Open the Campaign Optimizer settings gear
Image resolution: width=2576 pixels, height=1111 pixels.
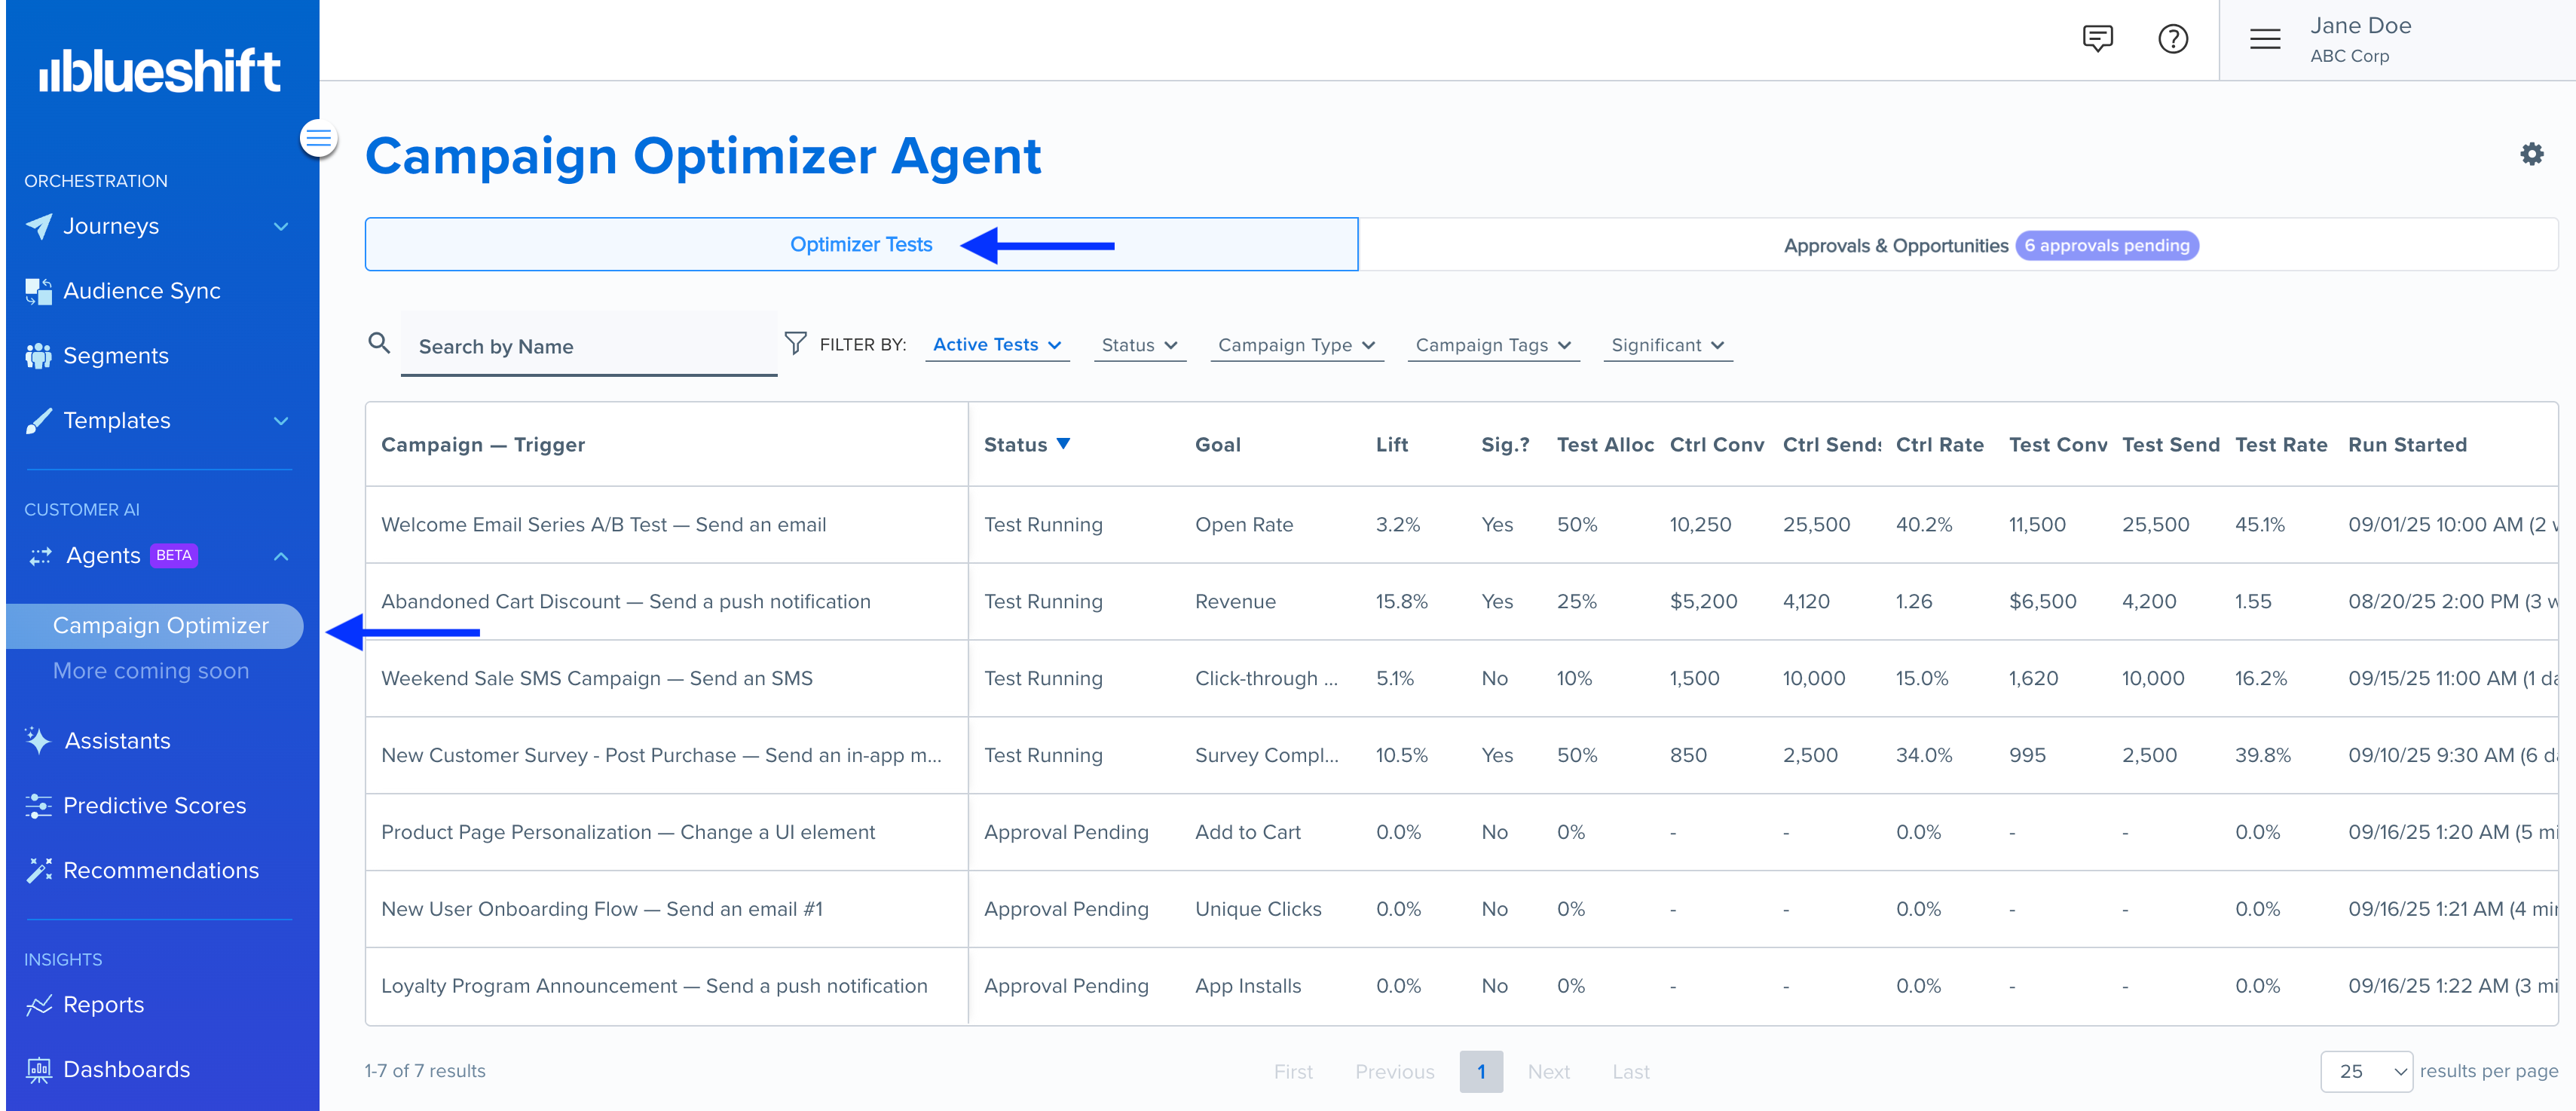click(2533, 154)
